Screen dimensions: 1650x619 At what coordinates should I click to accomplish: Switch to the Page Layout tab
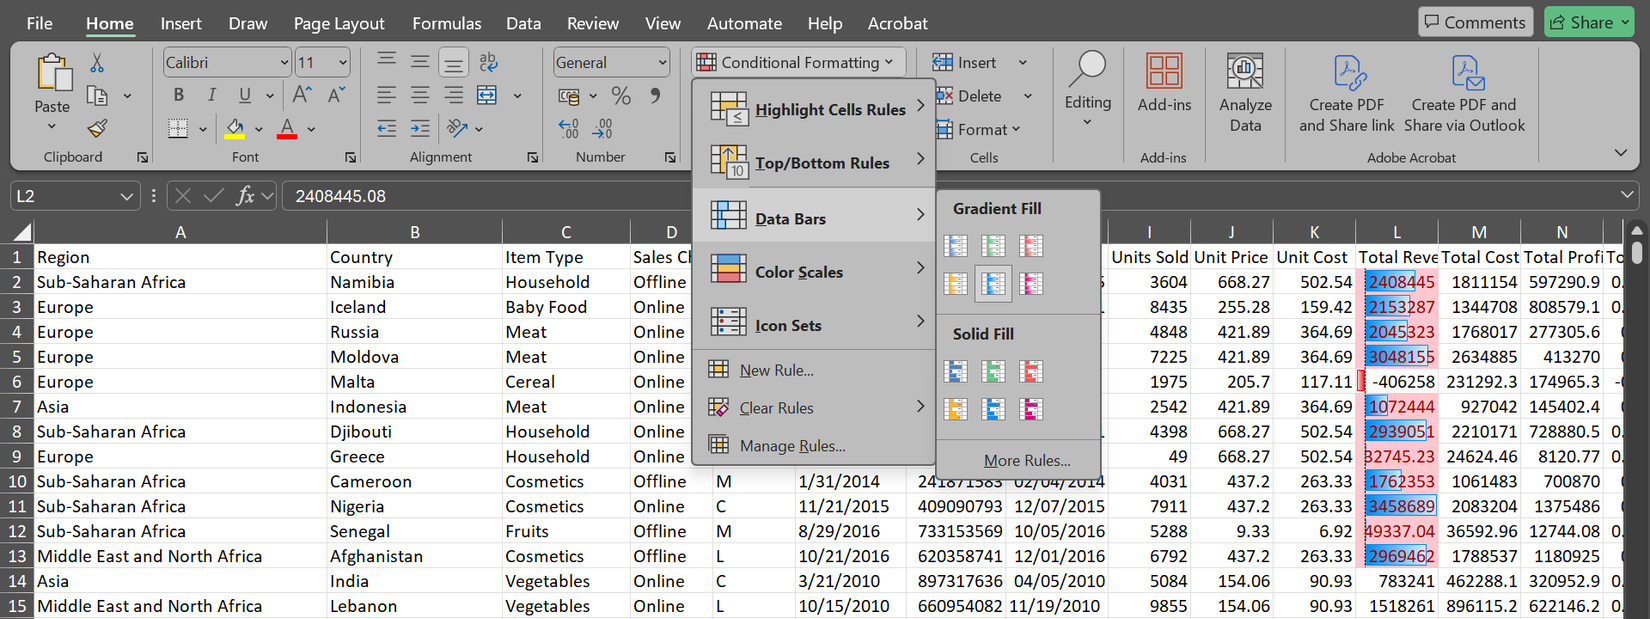click(x=338, y=23)
